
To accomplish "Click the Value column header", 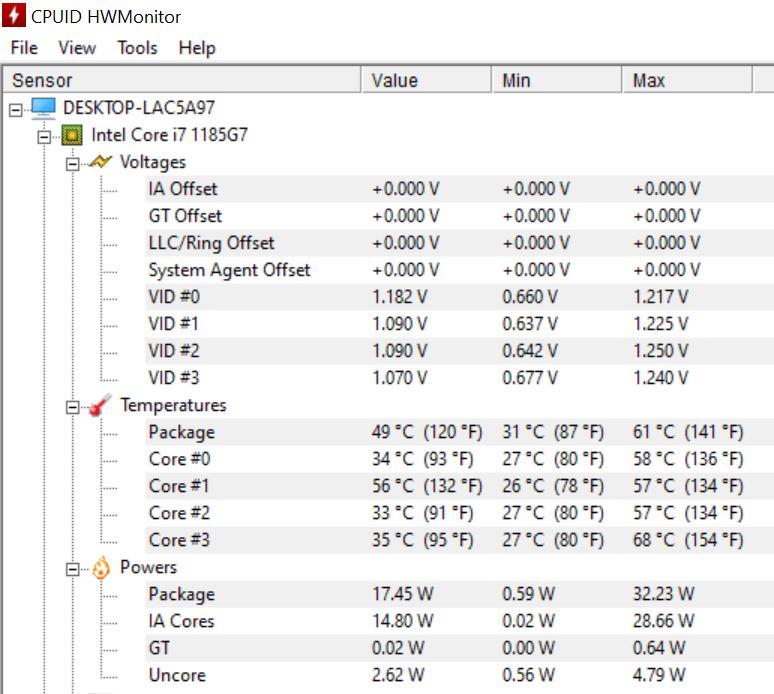I will pos(426,80).
